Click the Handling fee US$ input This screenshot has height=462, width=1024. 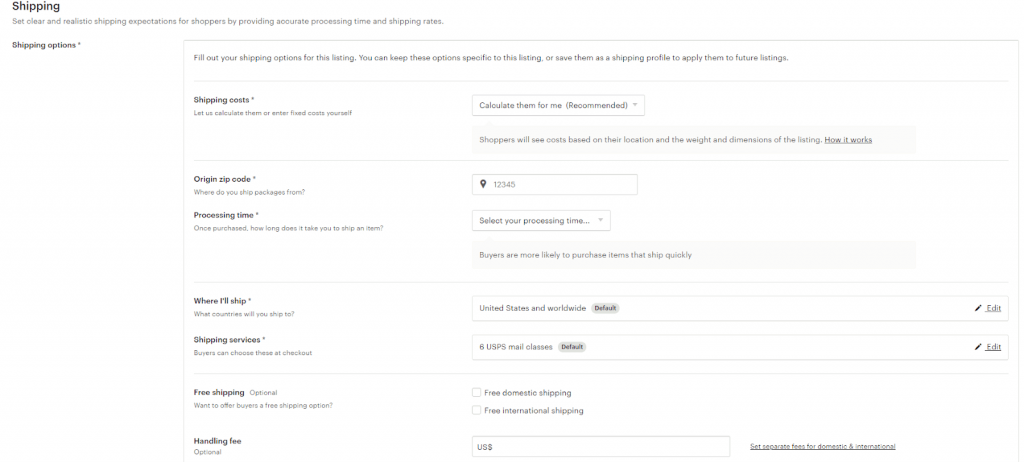coord(600,447)
